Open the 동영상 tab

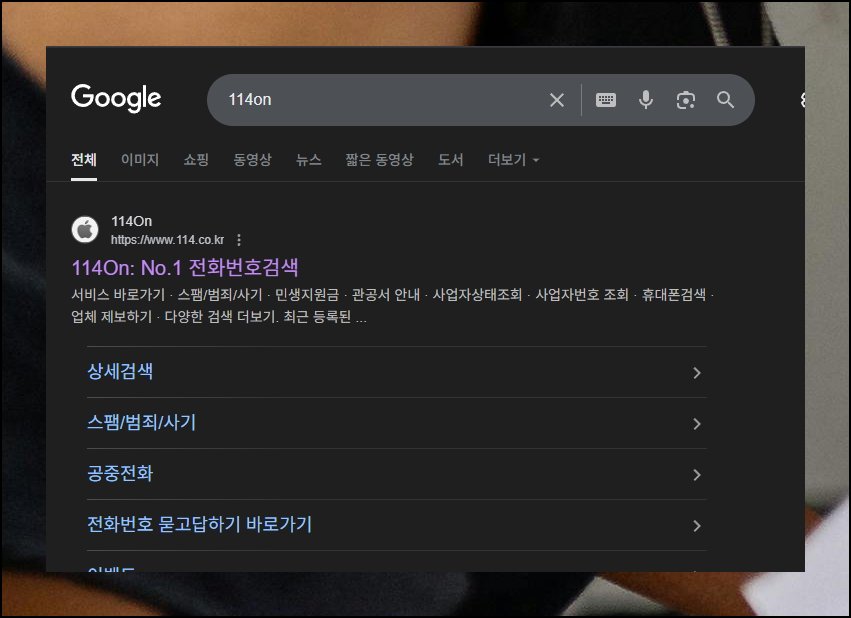point(252,160)
